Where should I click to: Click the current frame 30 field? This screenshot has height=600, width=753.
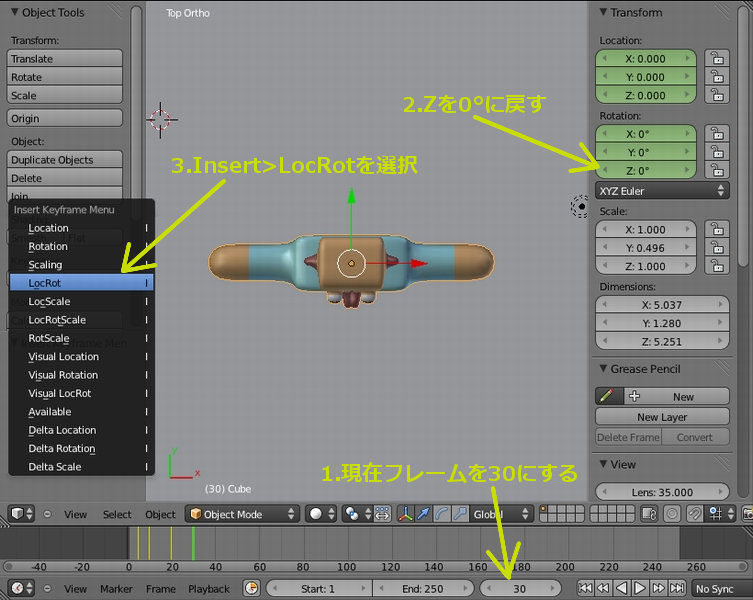coord(520,588)
